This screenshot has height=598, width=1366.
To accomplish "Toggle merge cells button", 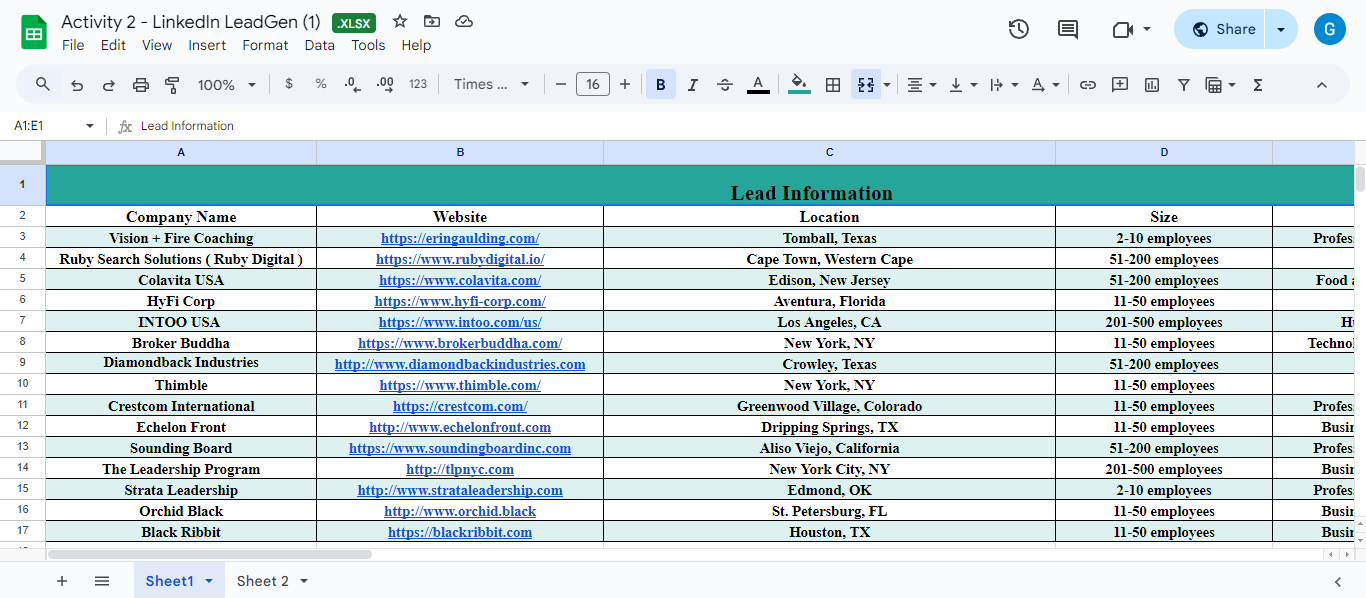I will pos(866,85).
